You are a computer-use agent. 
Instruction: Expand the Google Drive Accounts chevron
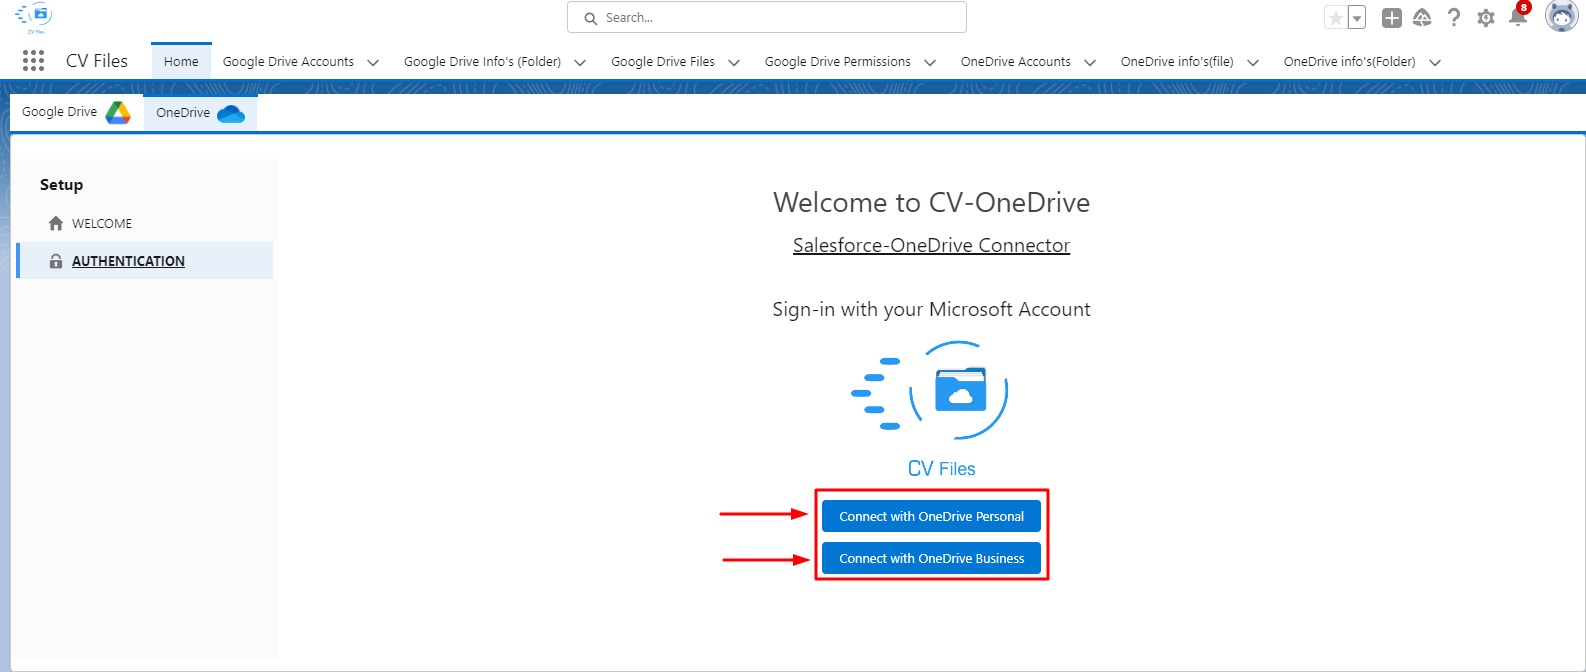click(373, 62)
